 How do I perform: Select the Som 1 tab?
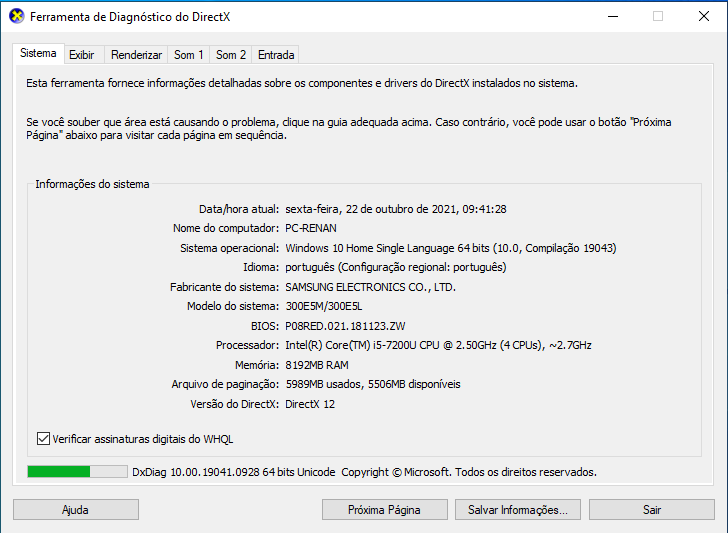tap(189, 55)
